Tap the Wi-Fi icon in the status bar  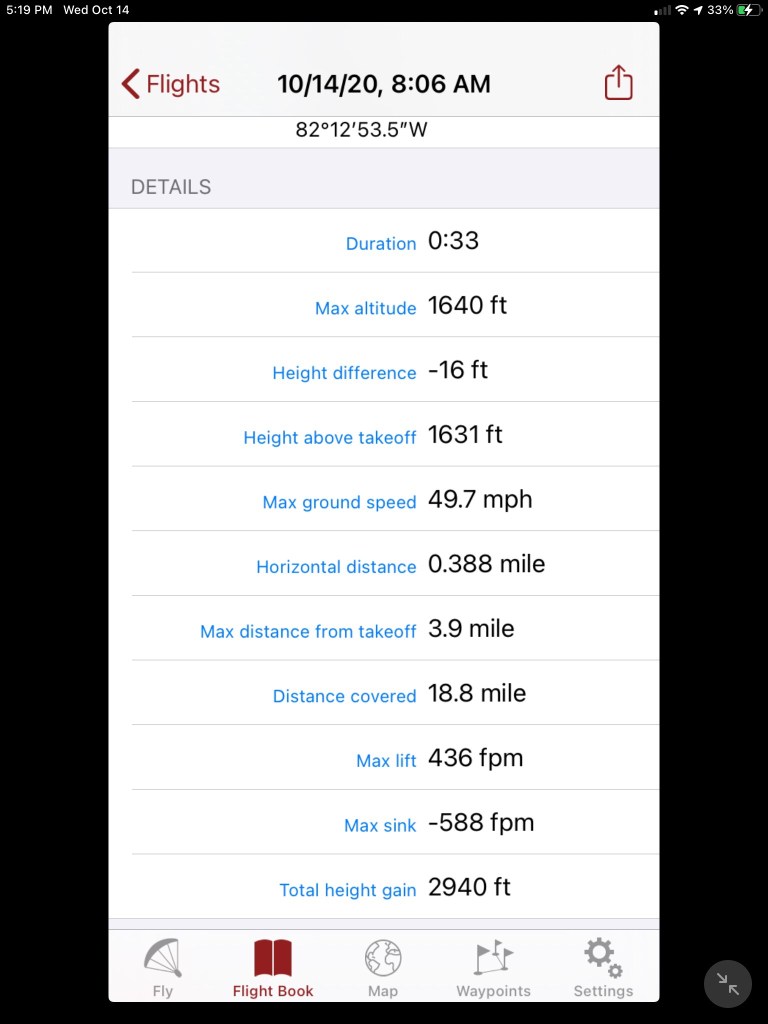point(682,10)
